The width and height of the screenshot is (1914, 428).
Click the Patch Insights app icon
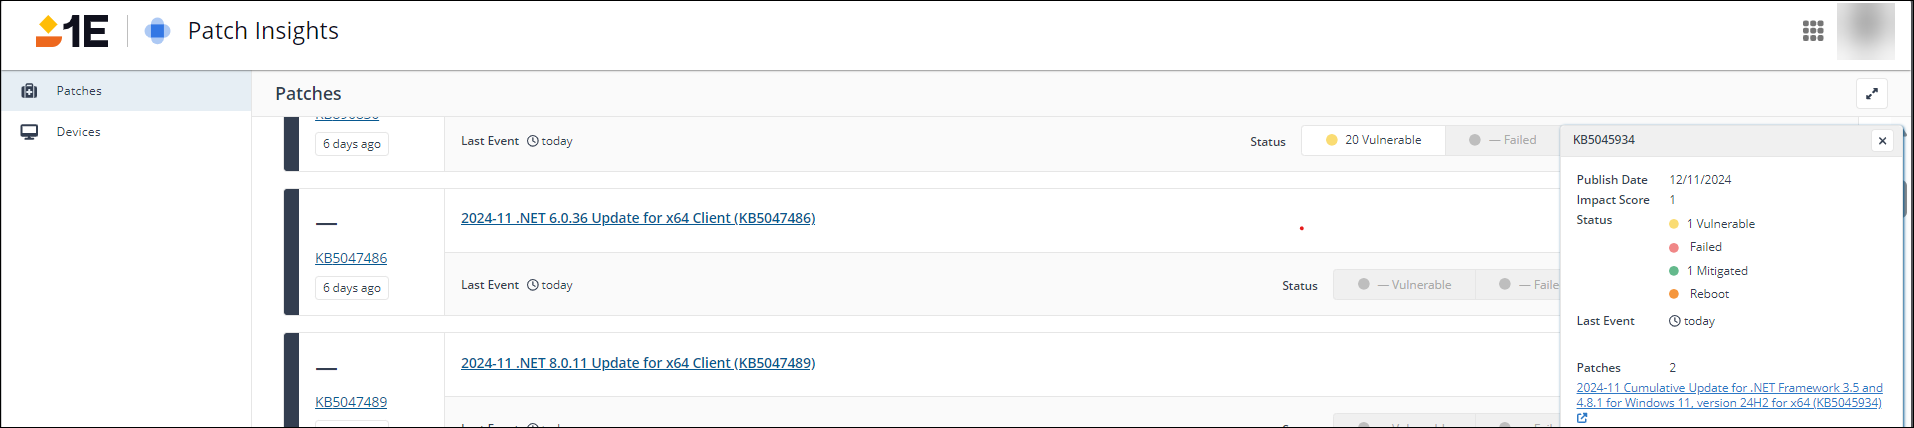point(157,31)
